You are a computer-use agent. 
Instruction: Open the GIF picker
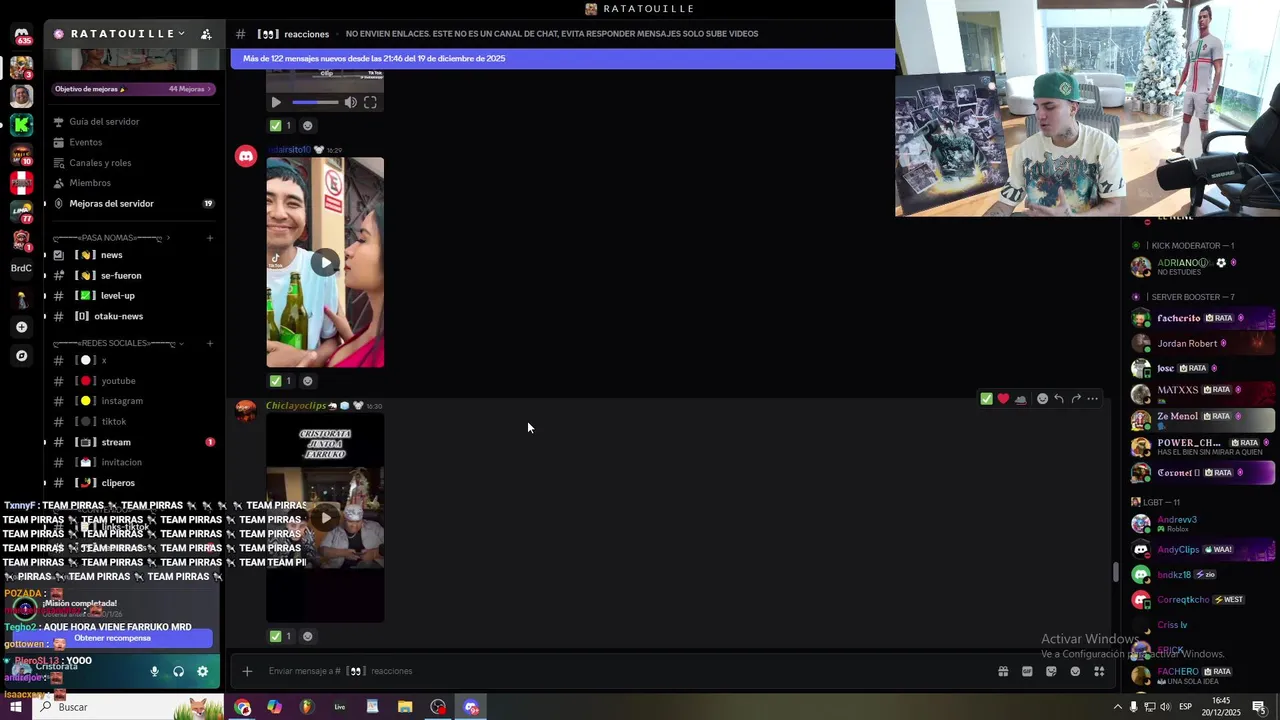(1027, 671)
